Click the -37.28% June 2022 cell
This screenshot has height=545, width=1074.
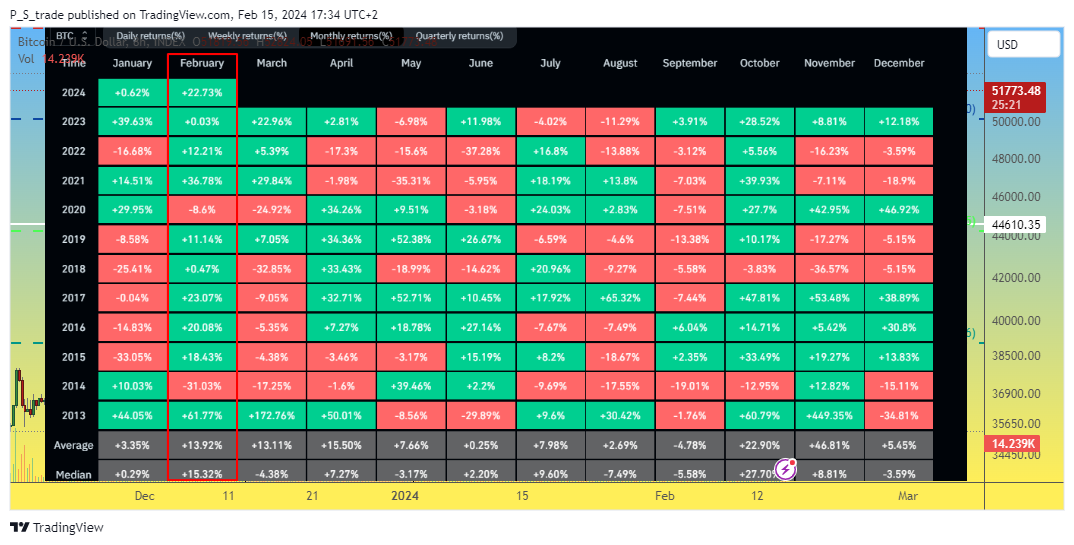coord(481,151)
